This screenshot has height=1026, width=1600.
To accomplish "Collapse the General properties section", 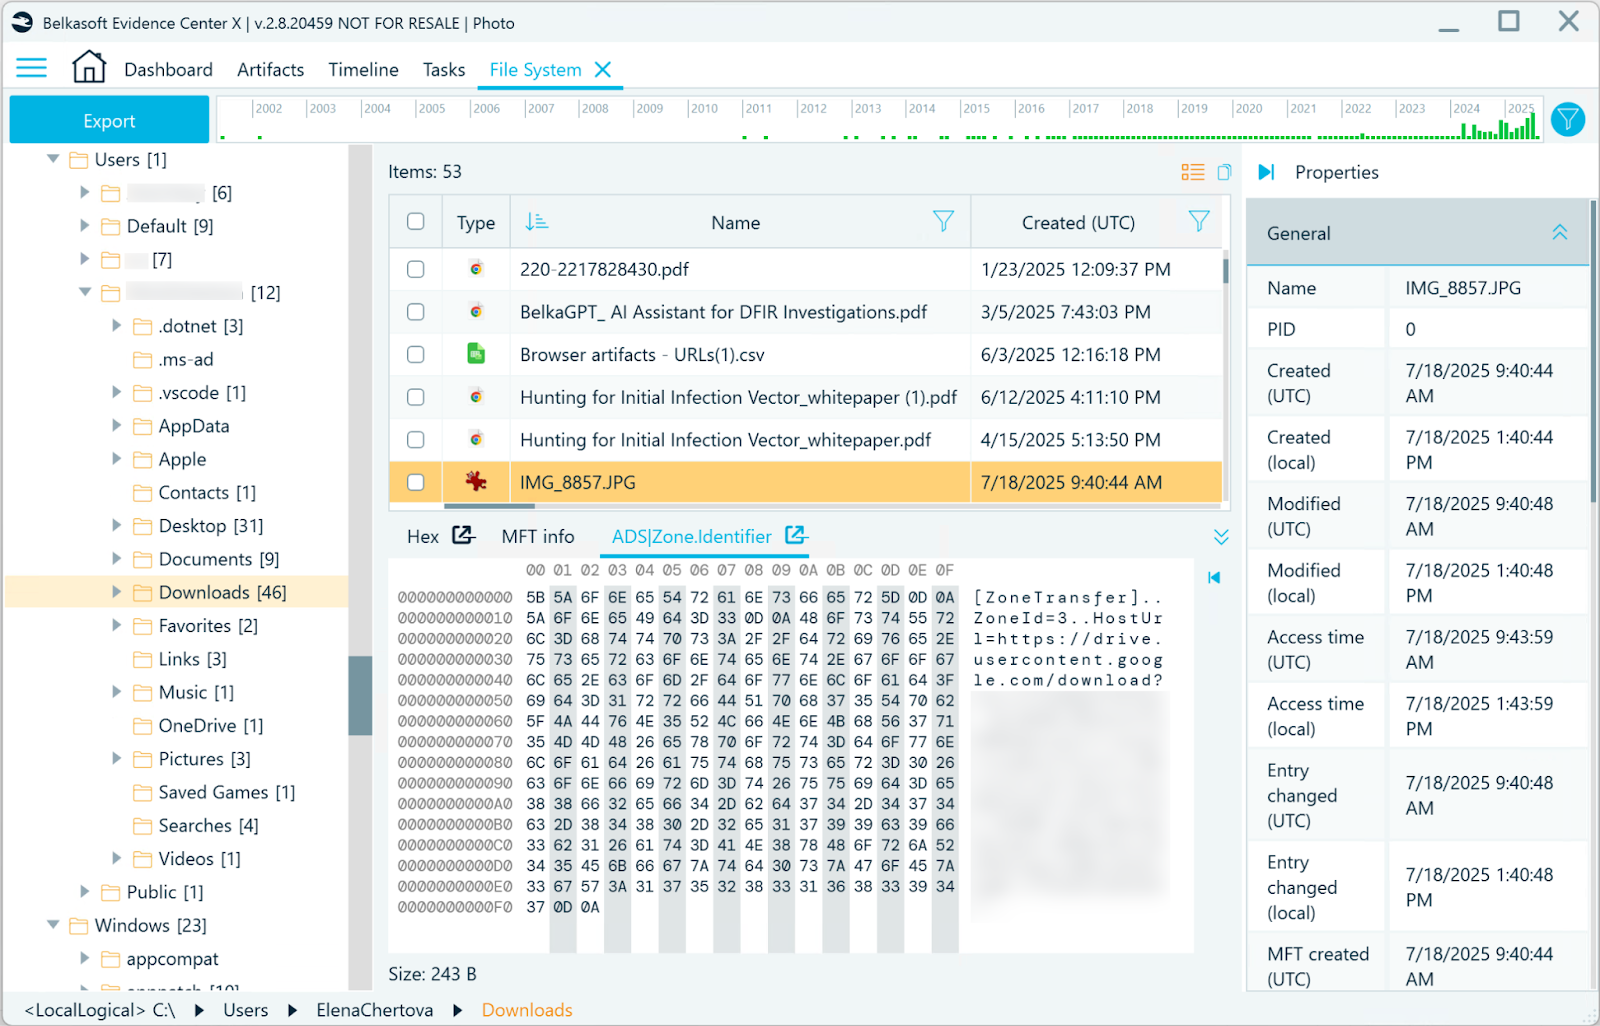I will pyautogui.click(x=1559, y=232).
